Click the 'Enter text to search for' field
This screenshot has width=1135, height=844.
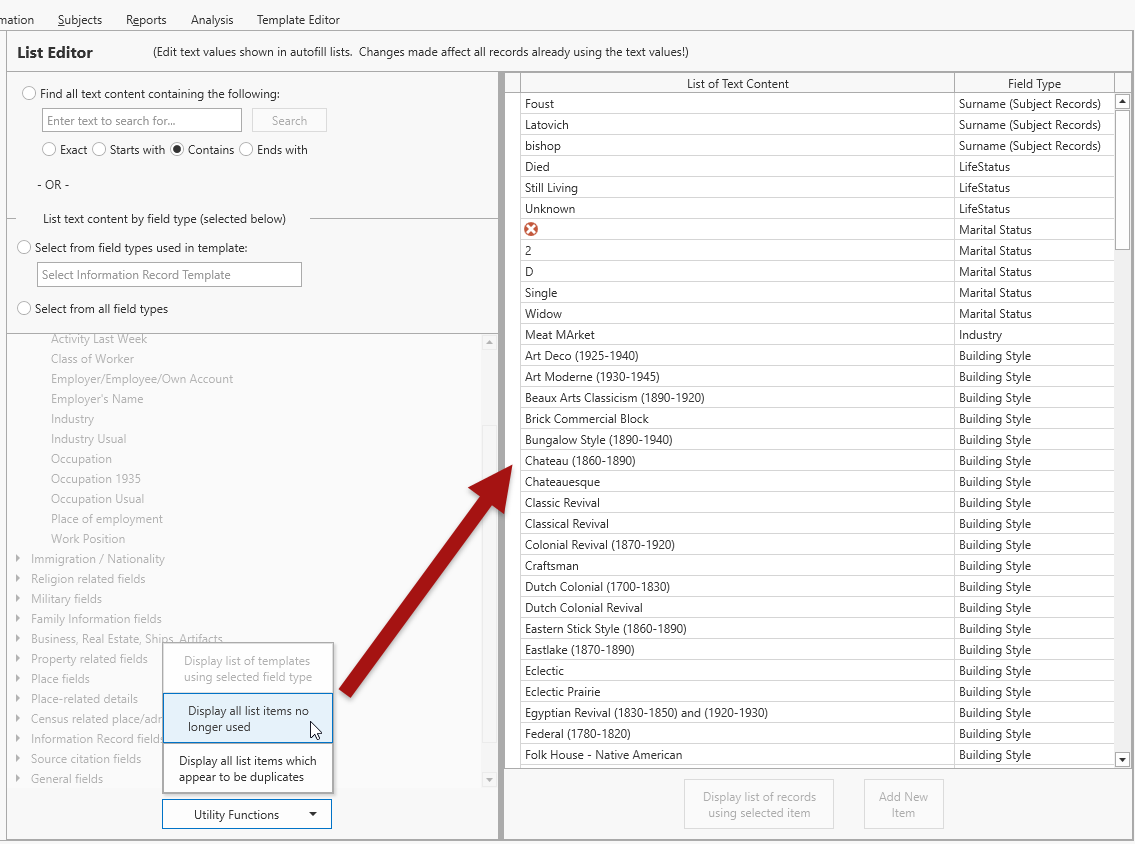tap(142, 121)
